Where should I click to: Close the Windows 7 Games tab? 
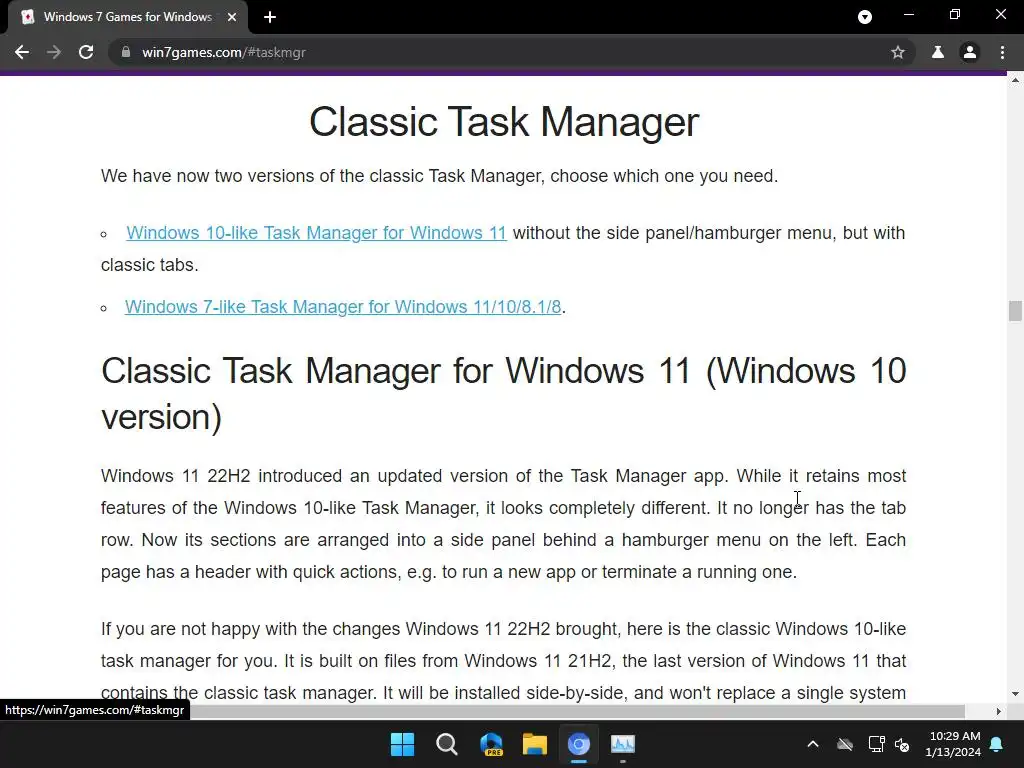point(232,17)
